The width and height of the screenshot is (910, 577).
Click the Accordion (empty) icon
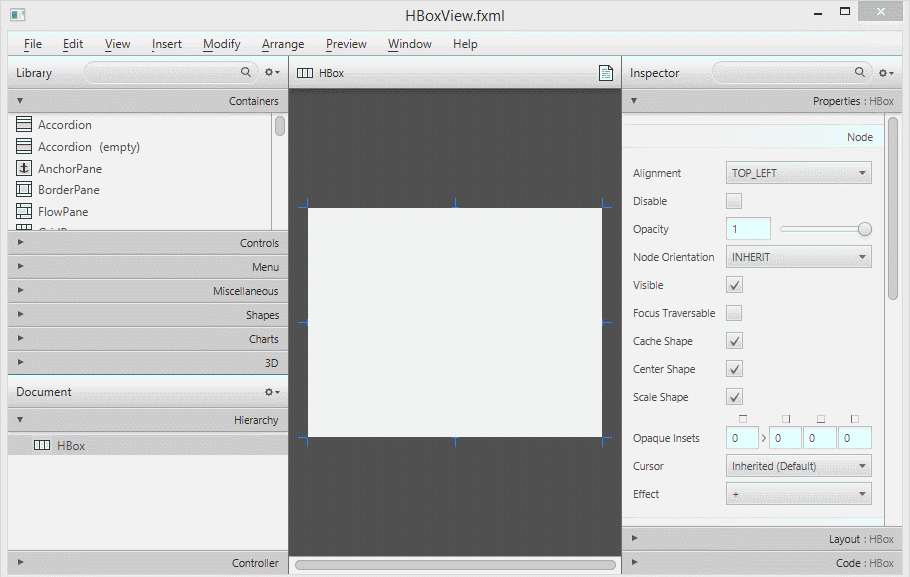coord(24,146)
